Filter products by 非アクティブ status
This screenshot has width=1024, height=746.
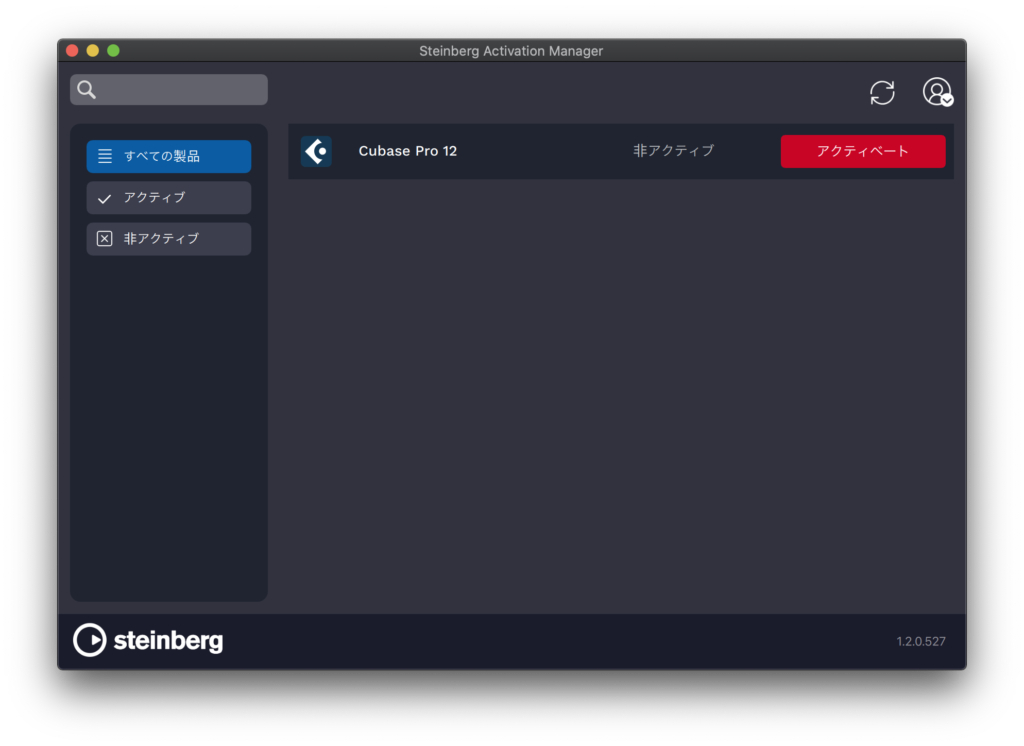coord(168,239)
